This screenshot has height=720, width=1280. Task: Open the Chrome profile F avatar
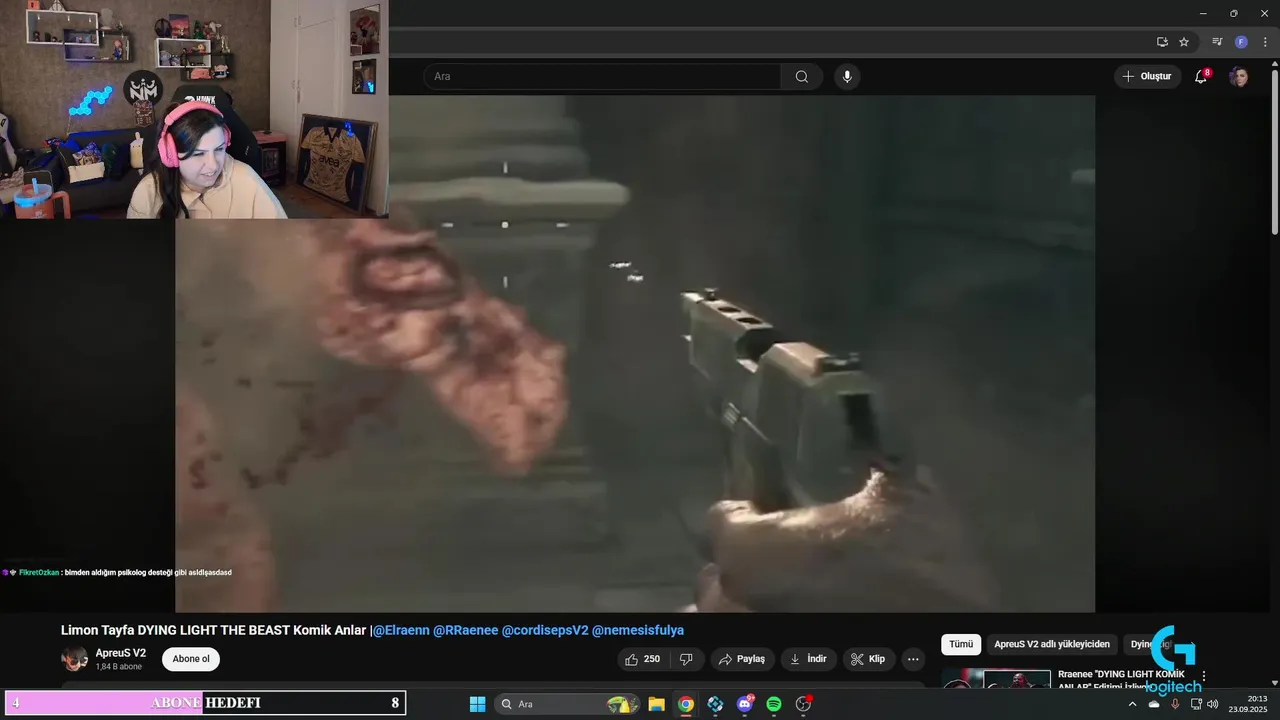(1241, 42)
